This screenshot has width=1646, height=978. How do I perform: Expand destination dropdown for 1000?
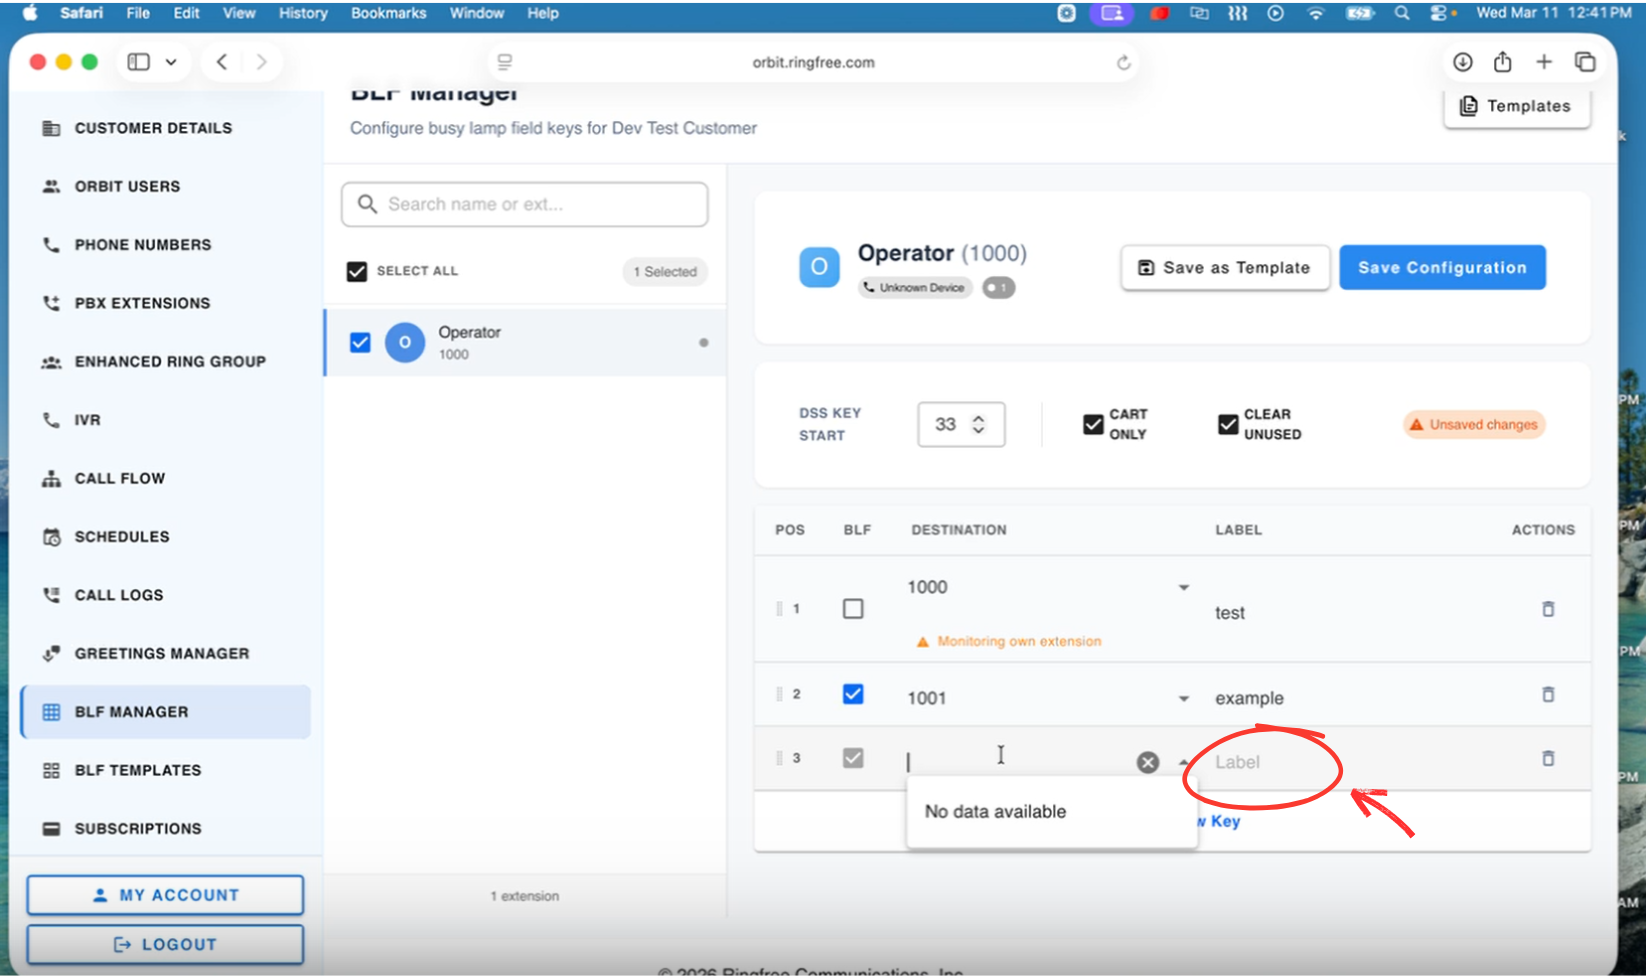click(1184, 588)
